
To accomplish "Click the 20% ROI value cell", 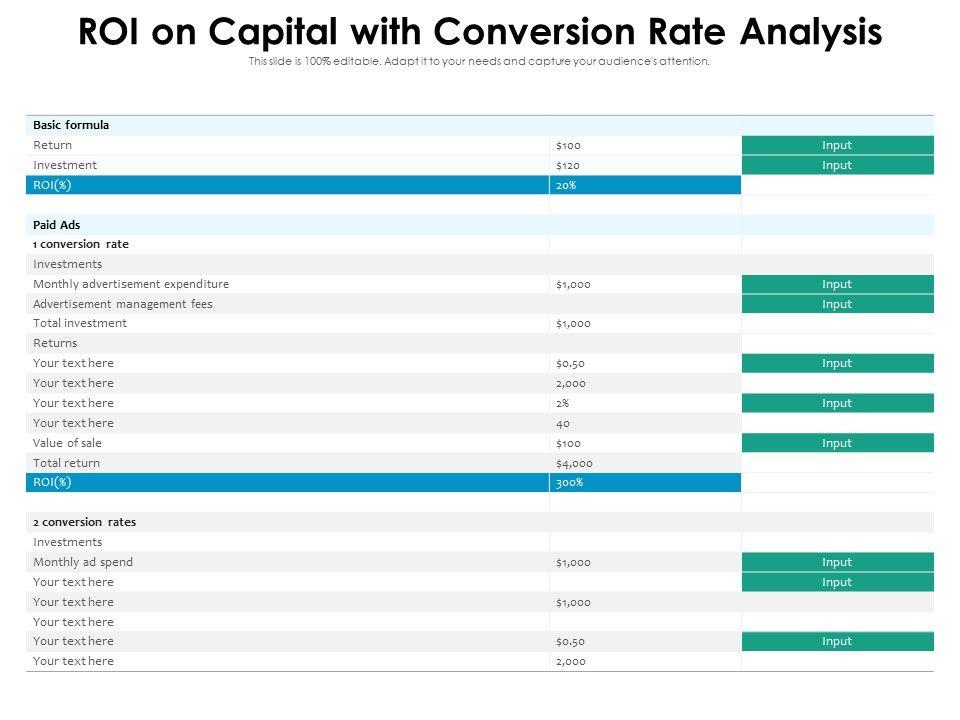I will tap(566, 185).
